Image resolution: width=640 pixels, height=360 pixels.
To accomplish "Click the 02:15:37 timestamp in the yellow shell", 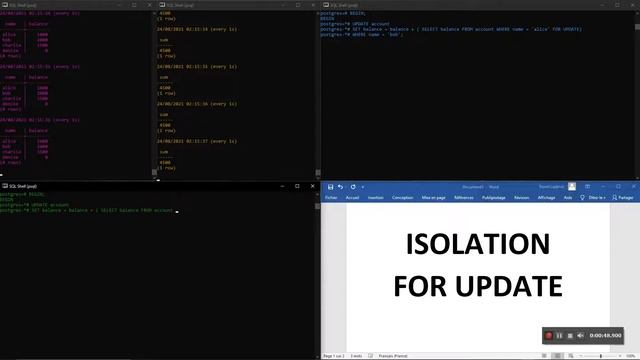I will 197,141.
